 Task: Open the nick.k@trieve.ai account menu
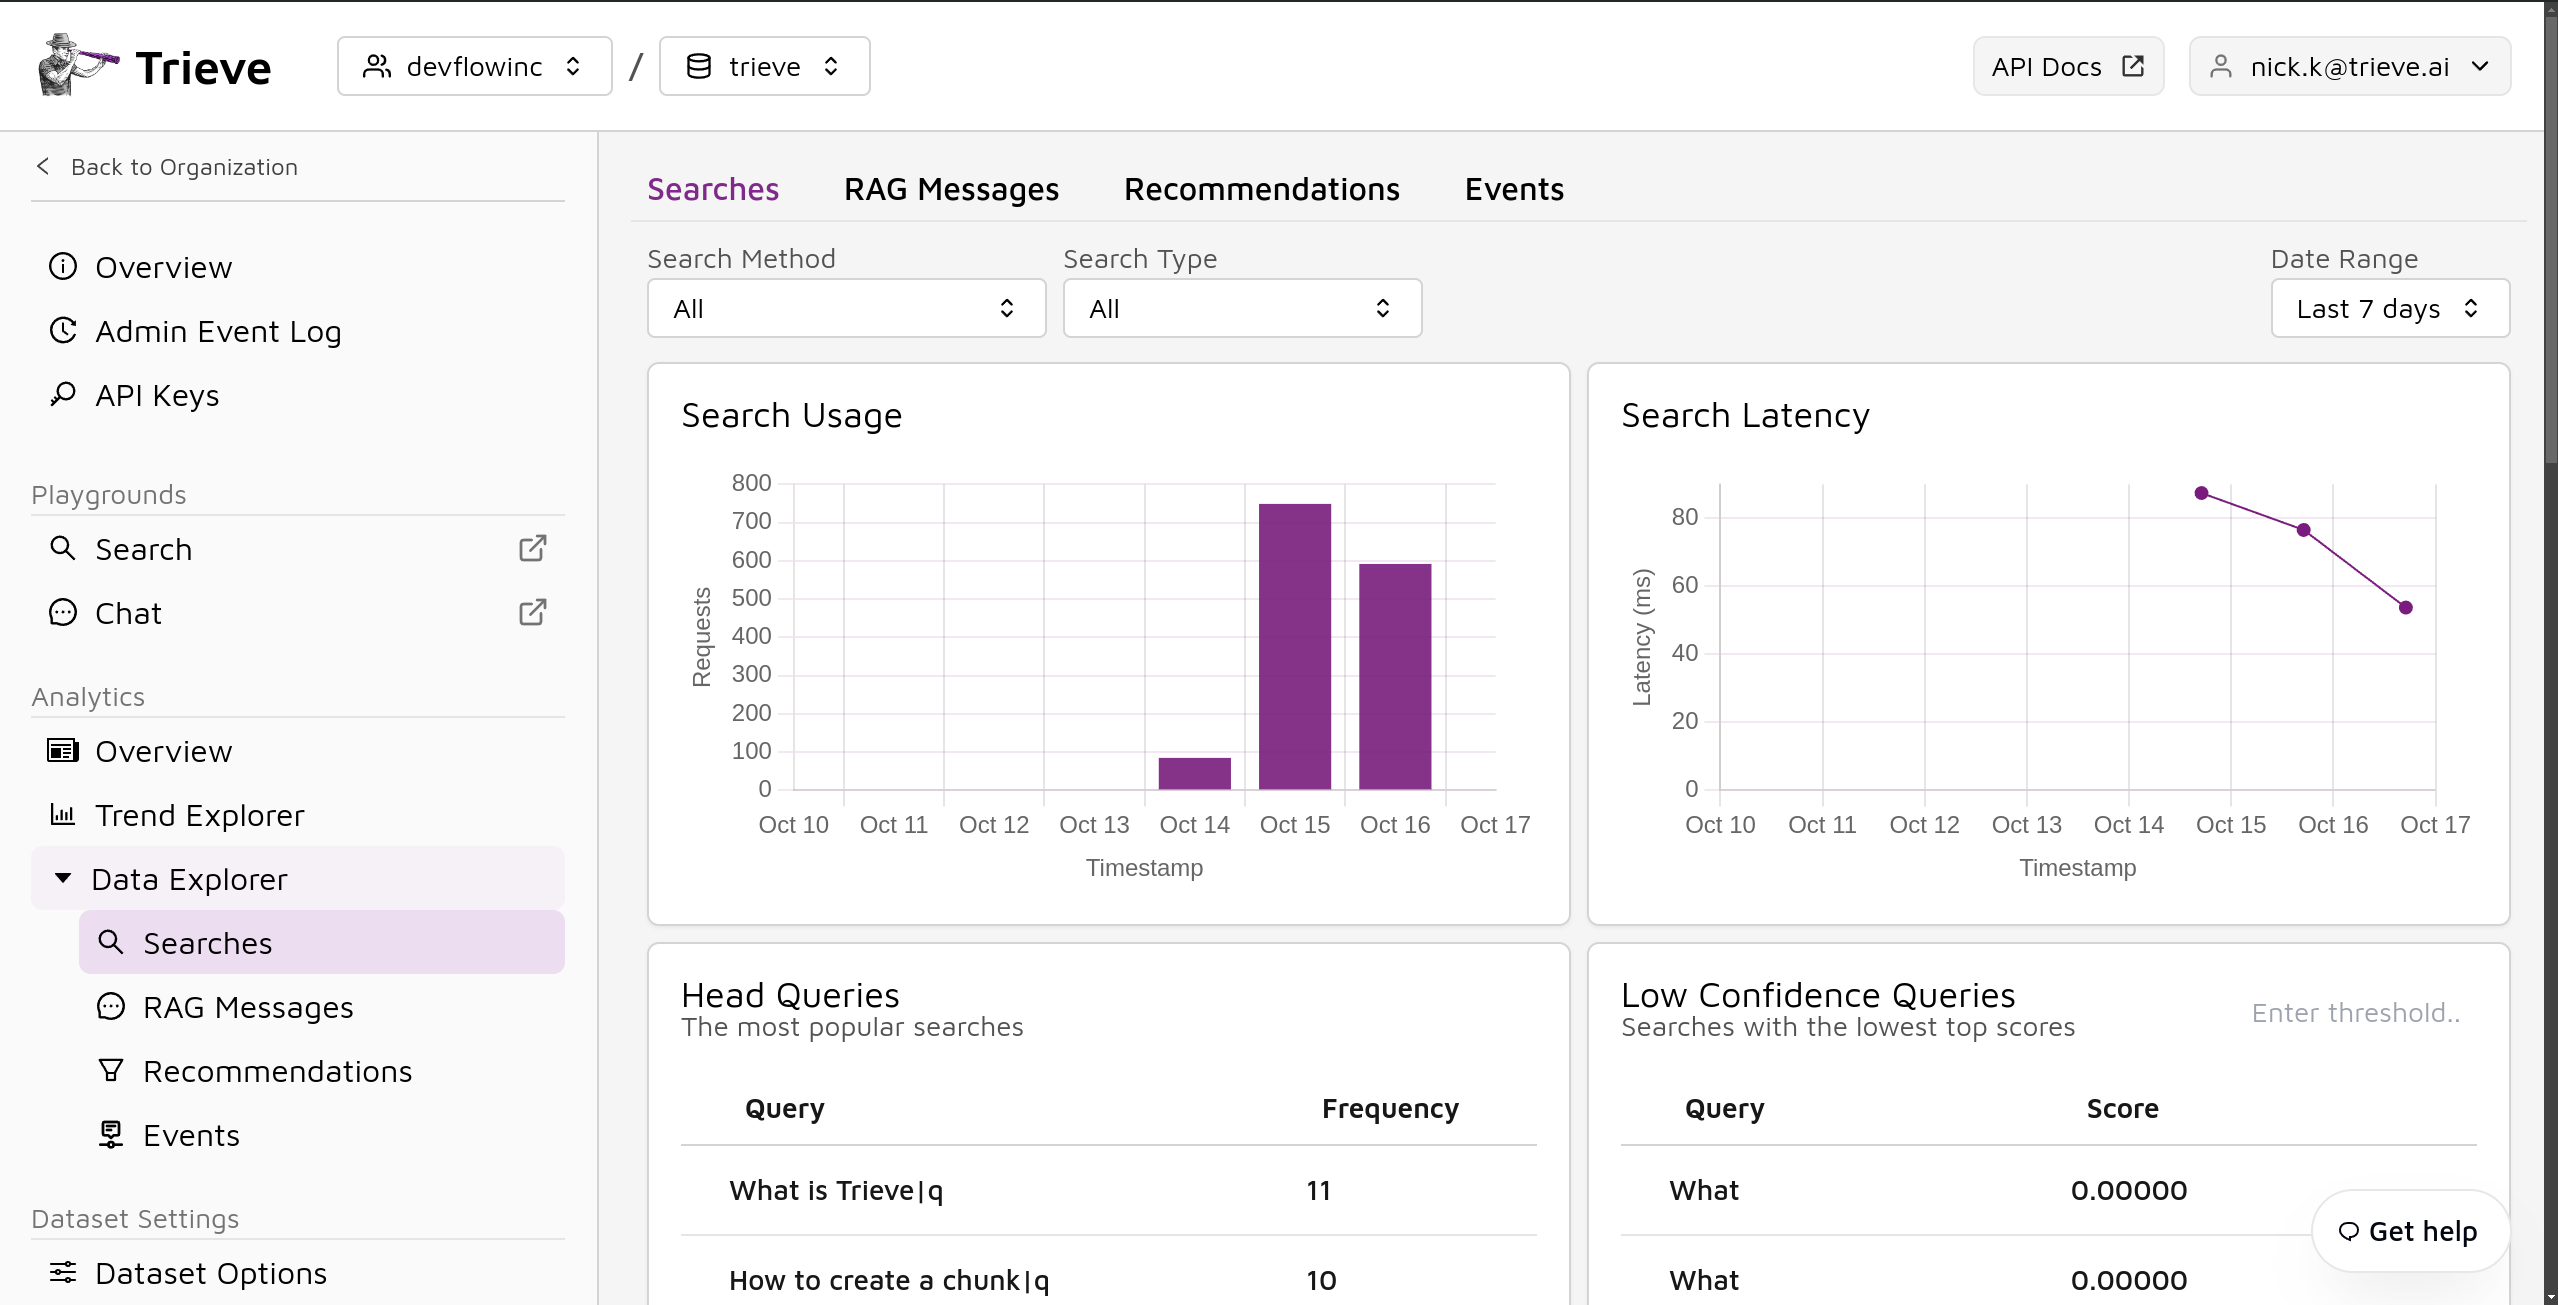click(x=2349, y=67)
